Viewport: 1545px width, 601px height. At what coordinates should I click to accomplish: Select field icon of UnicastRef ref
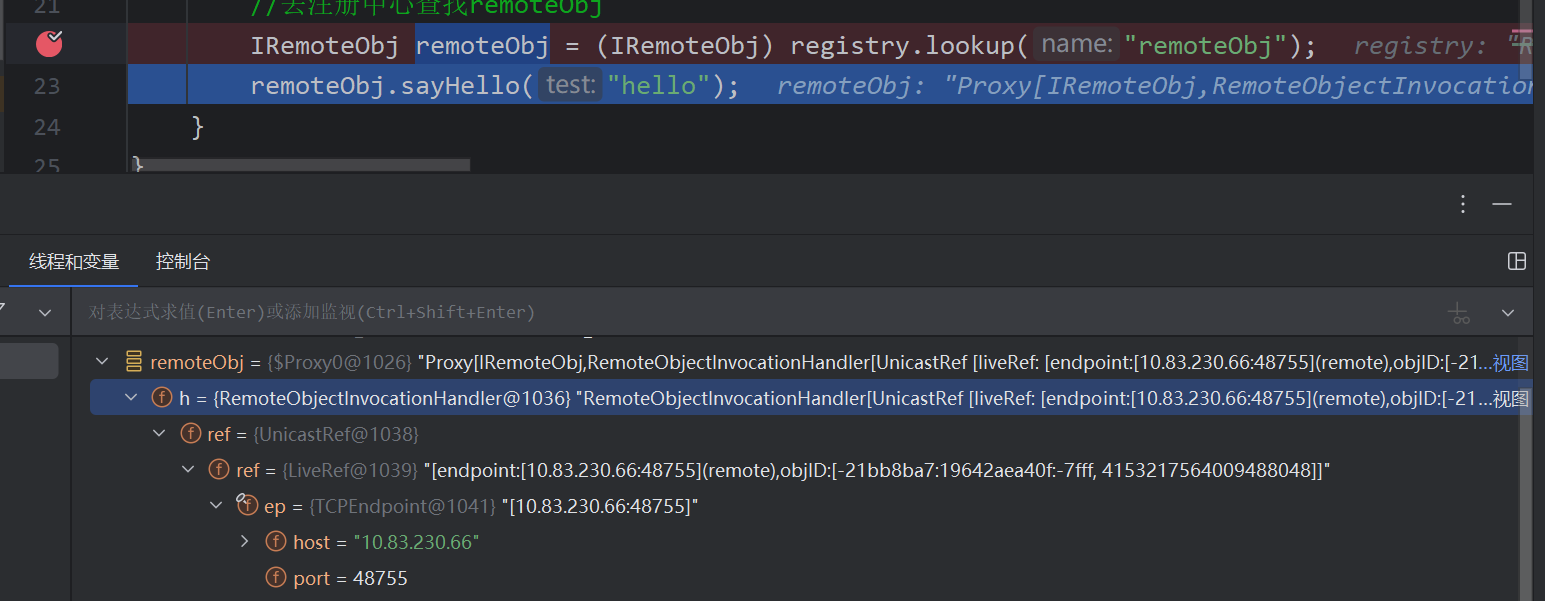pyautogui.click(x=190, y=434)
